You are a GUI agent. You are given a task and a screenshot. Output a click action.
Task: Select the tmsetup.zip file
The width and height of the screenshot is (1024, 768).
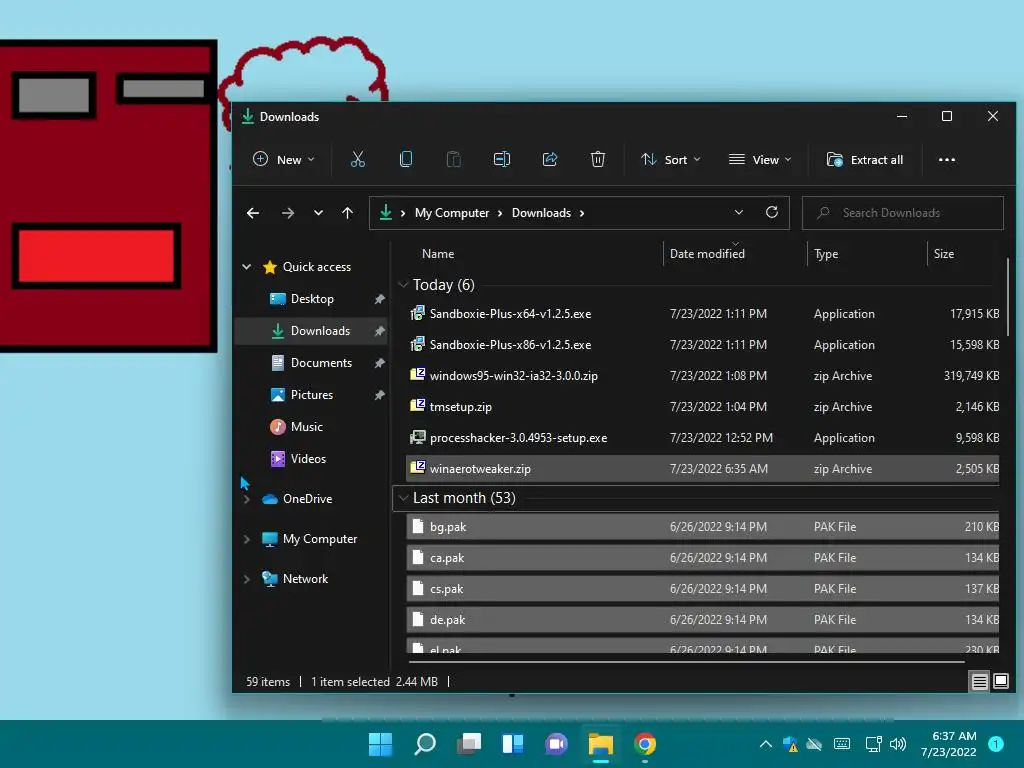(x=703, y=407)
